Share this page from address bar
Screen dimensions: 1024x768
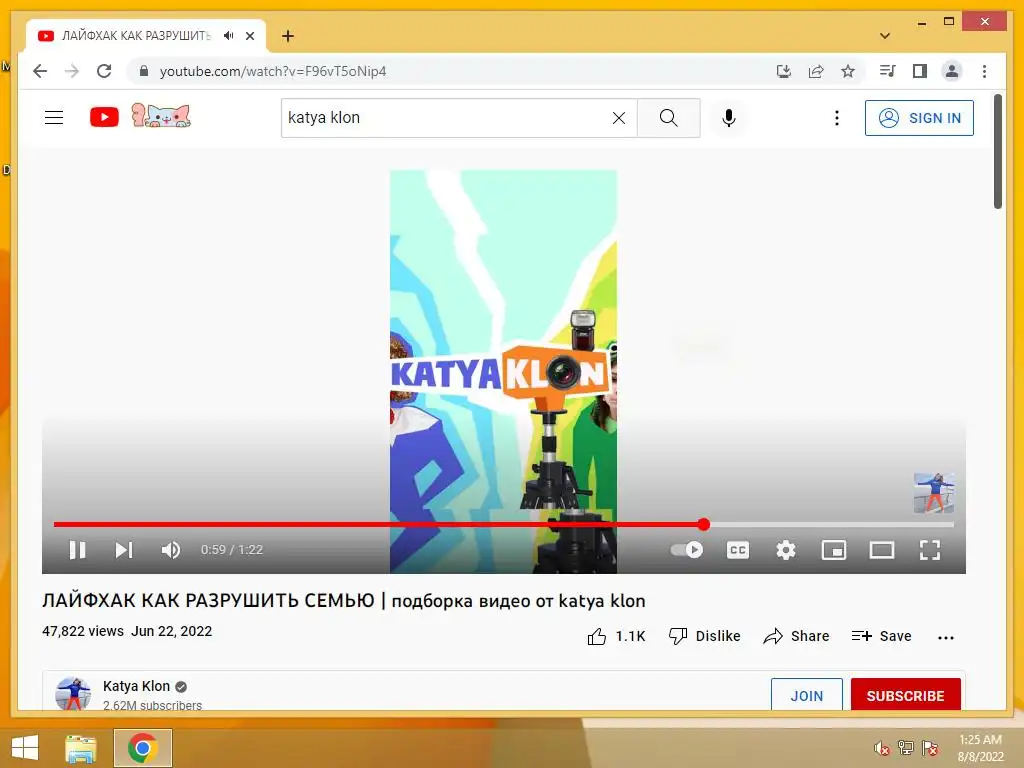click(816, 71)
